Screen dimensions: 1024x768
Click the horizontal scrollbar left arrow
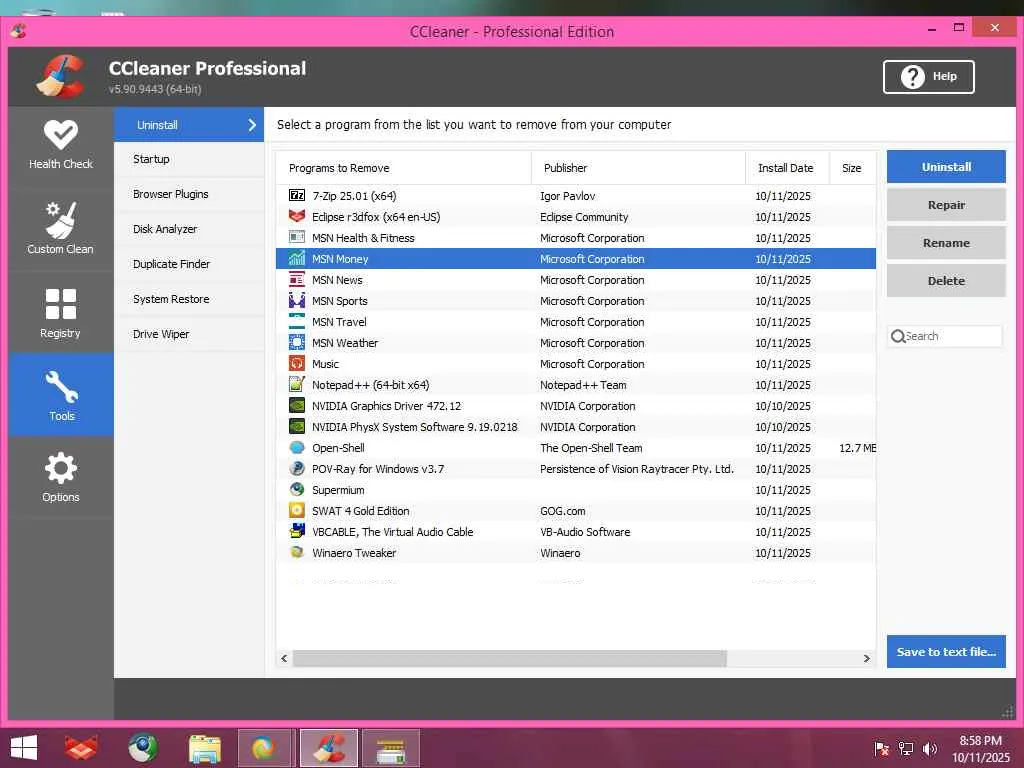coord(284,658)
